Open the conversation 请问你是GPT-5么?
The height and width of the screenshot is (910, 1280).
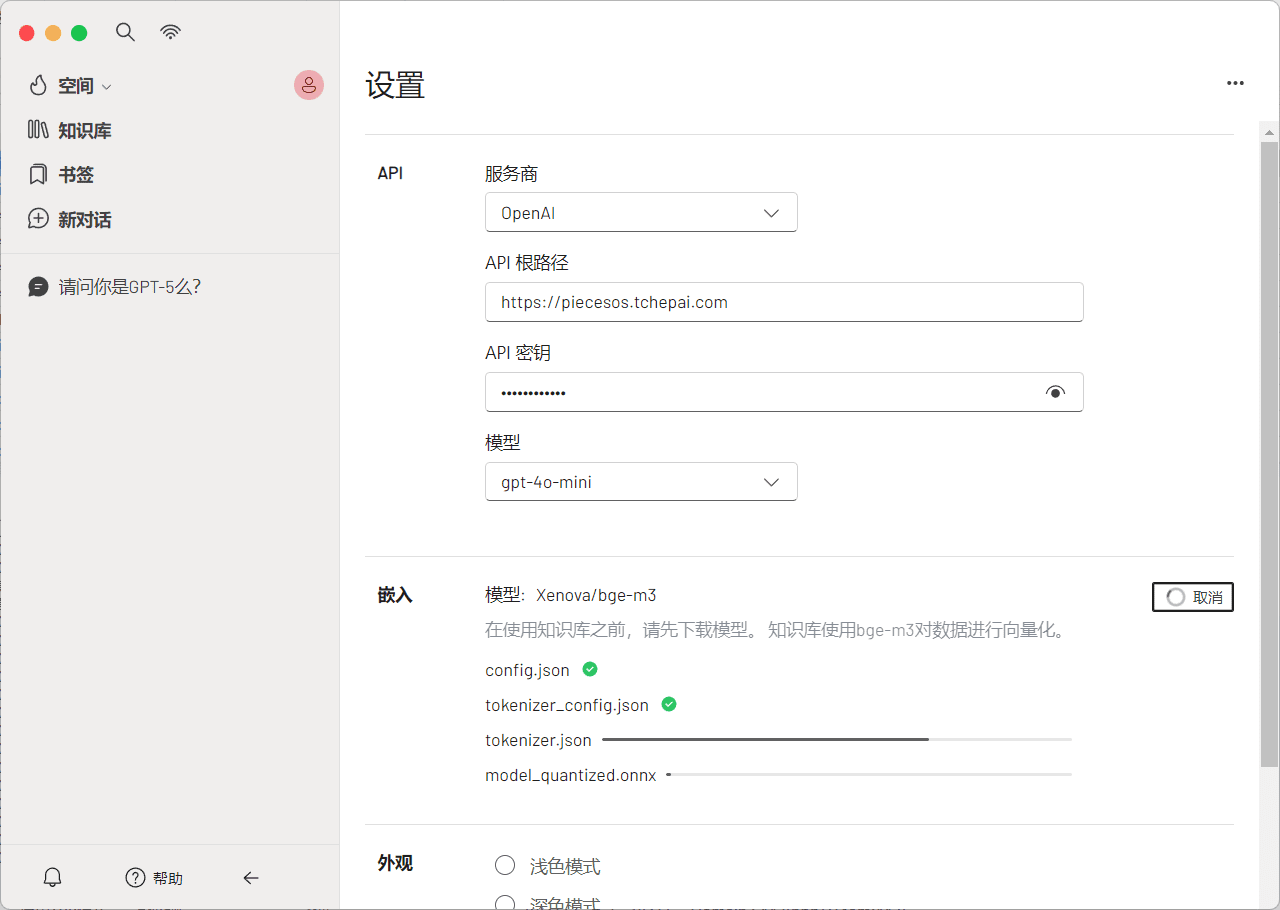coord(130,287)
